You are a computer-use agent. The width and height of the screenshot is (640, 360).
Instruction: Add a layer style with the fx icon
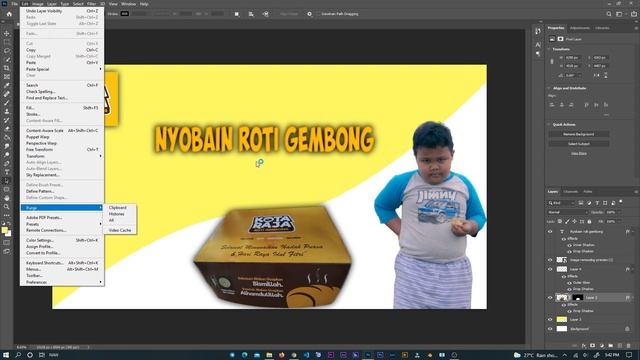coord(584,346)
